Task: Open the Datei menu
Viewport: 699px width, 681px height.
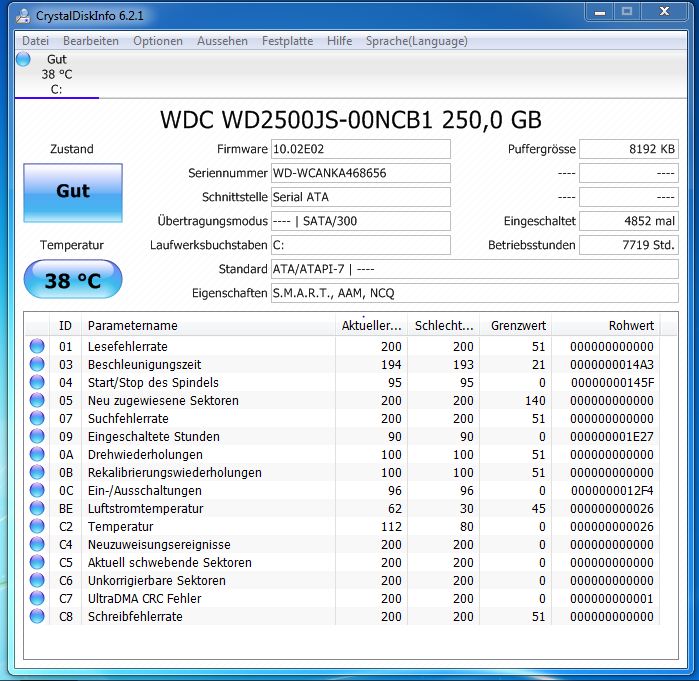Action: [35, 41]
